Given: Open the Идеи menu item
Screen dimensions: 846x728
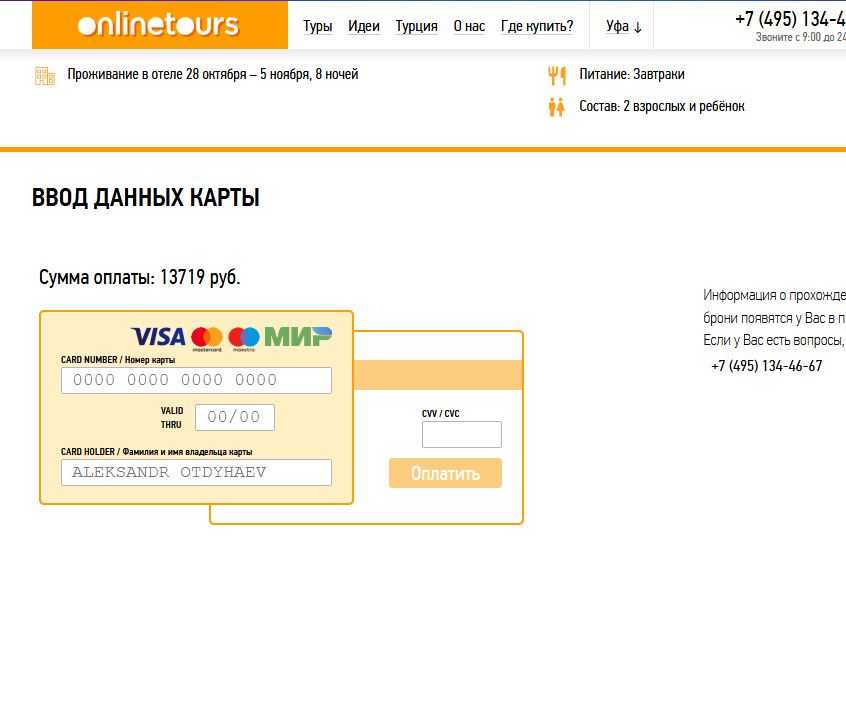Looking at the screenshot, I should 364,26.
